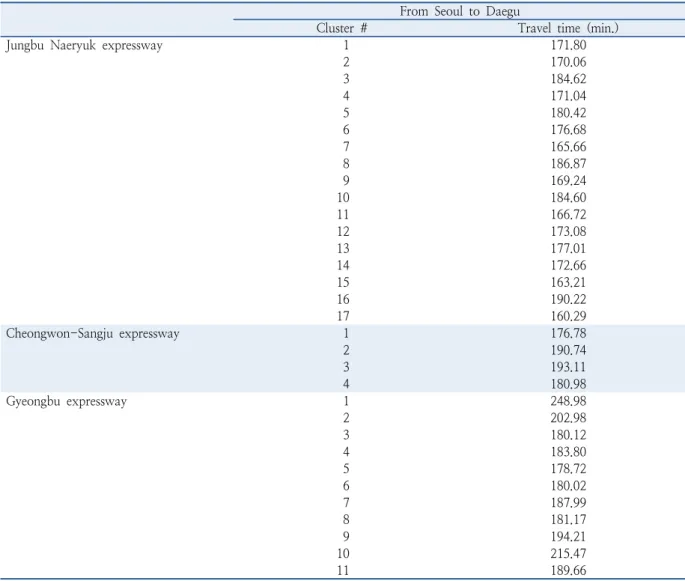The image size is (685, 581).
Task: Click the travel time value 183.80
Action: 568,452
